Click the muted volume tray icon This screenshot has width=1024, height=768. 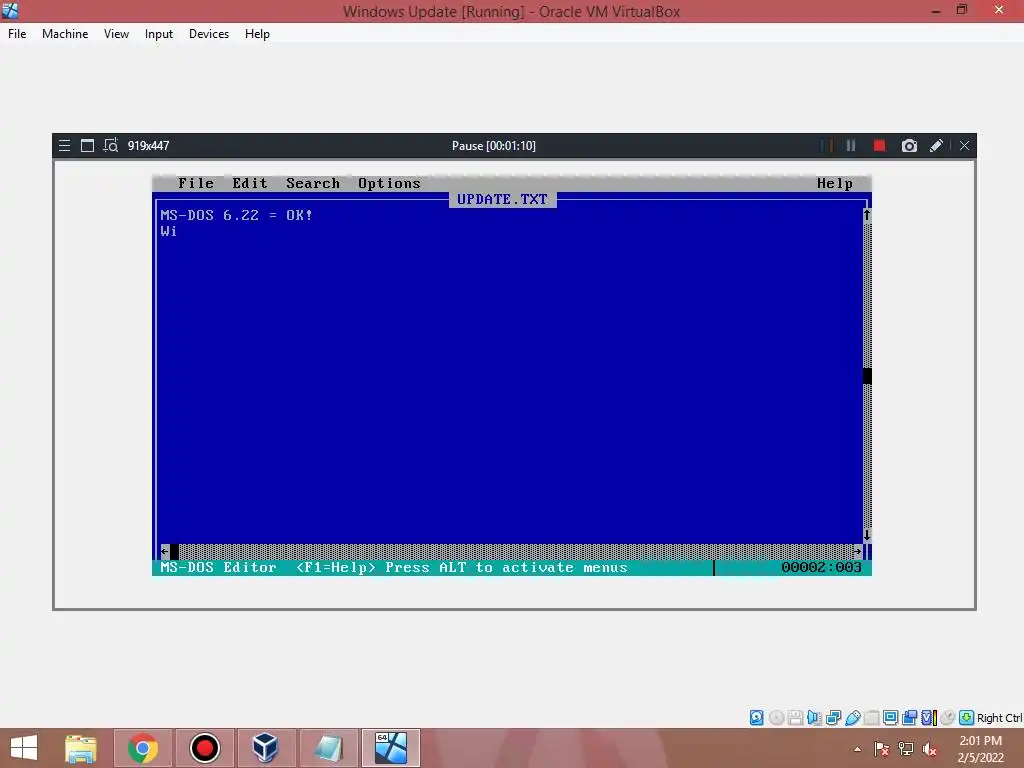930,749
